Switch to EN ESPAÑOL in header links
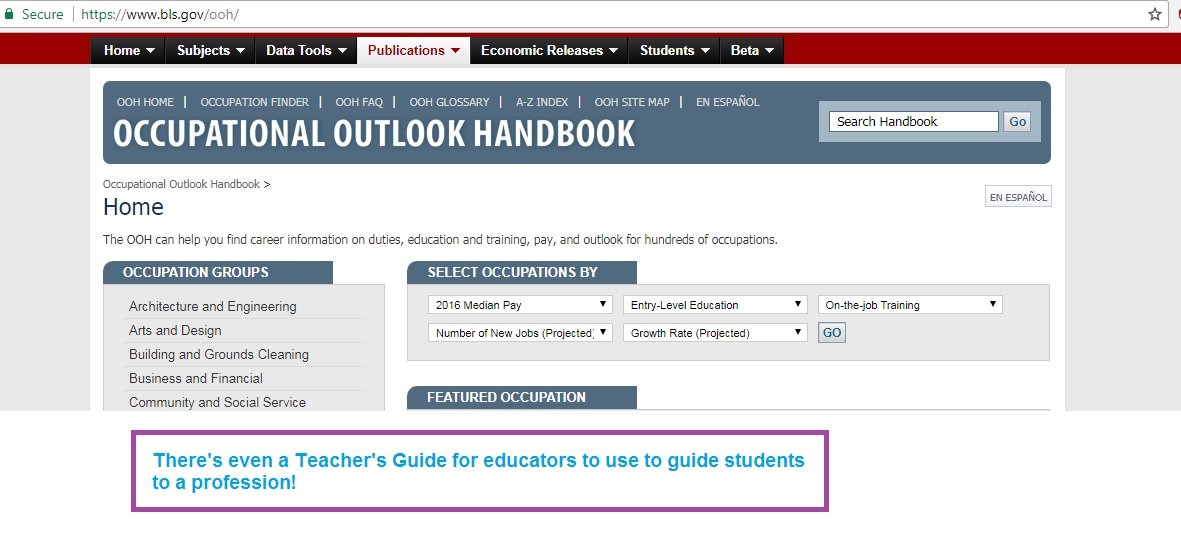Screen dimensions: 1181x547 (x=728, y=102)
